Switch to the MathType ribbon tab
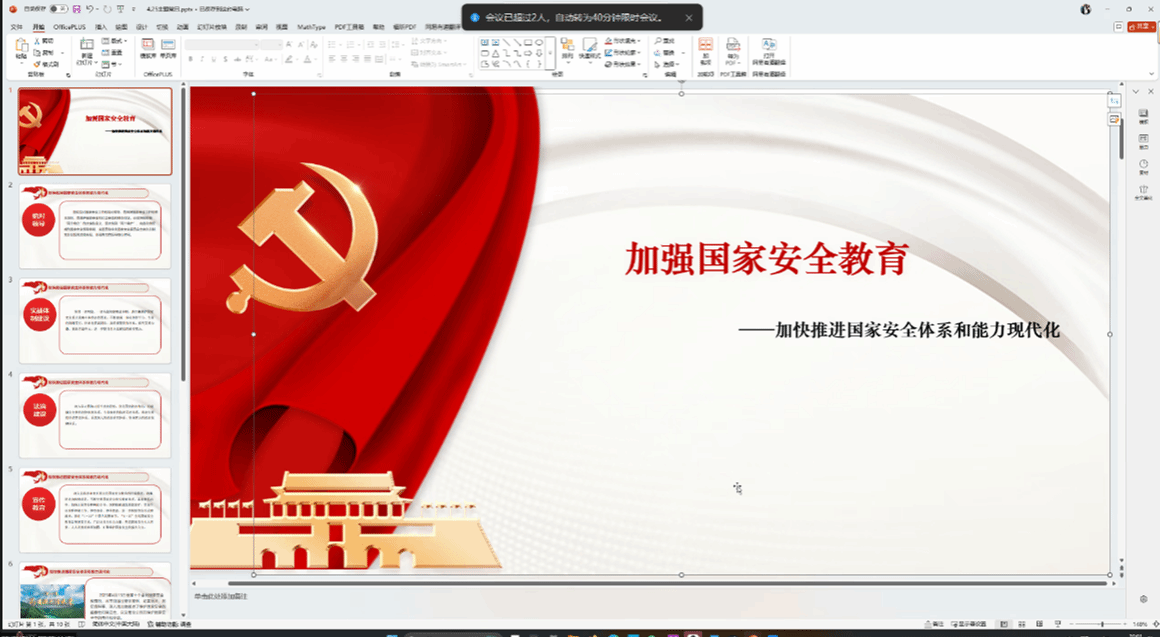The height and width of the screenshot is (637, 1160). coord(311,27)
